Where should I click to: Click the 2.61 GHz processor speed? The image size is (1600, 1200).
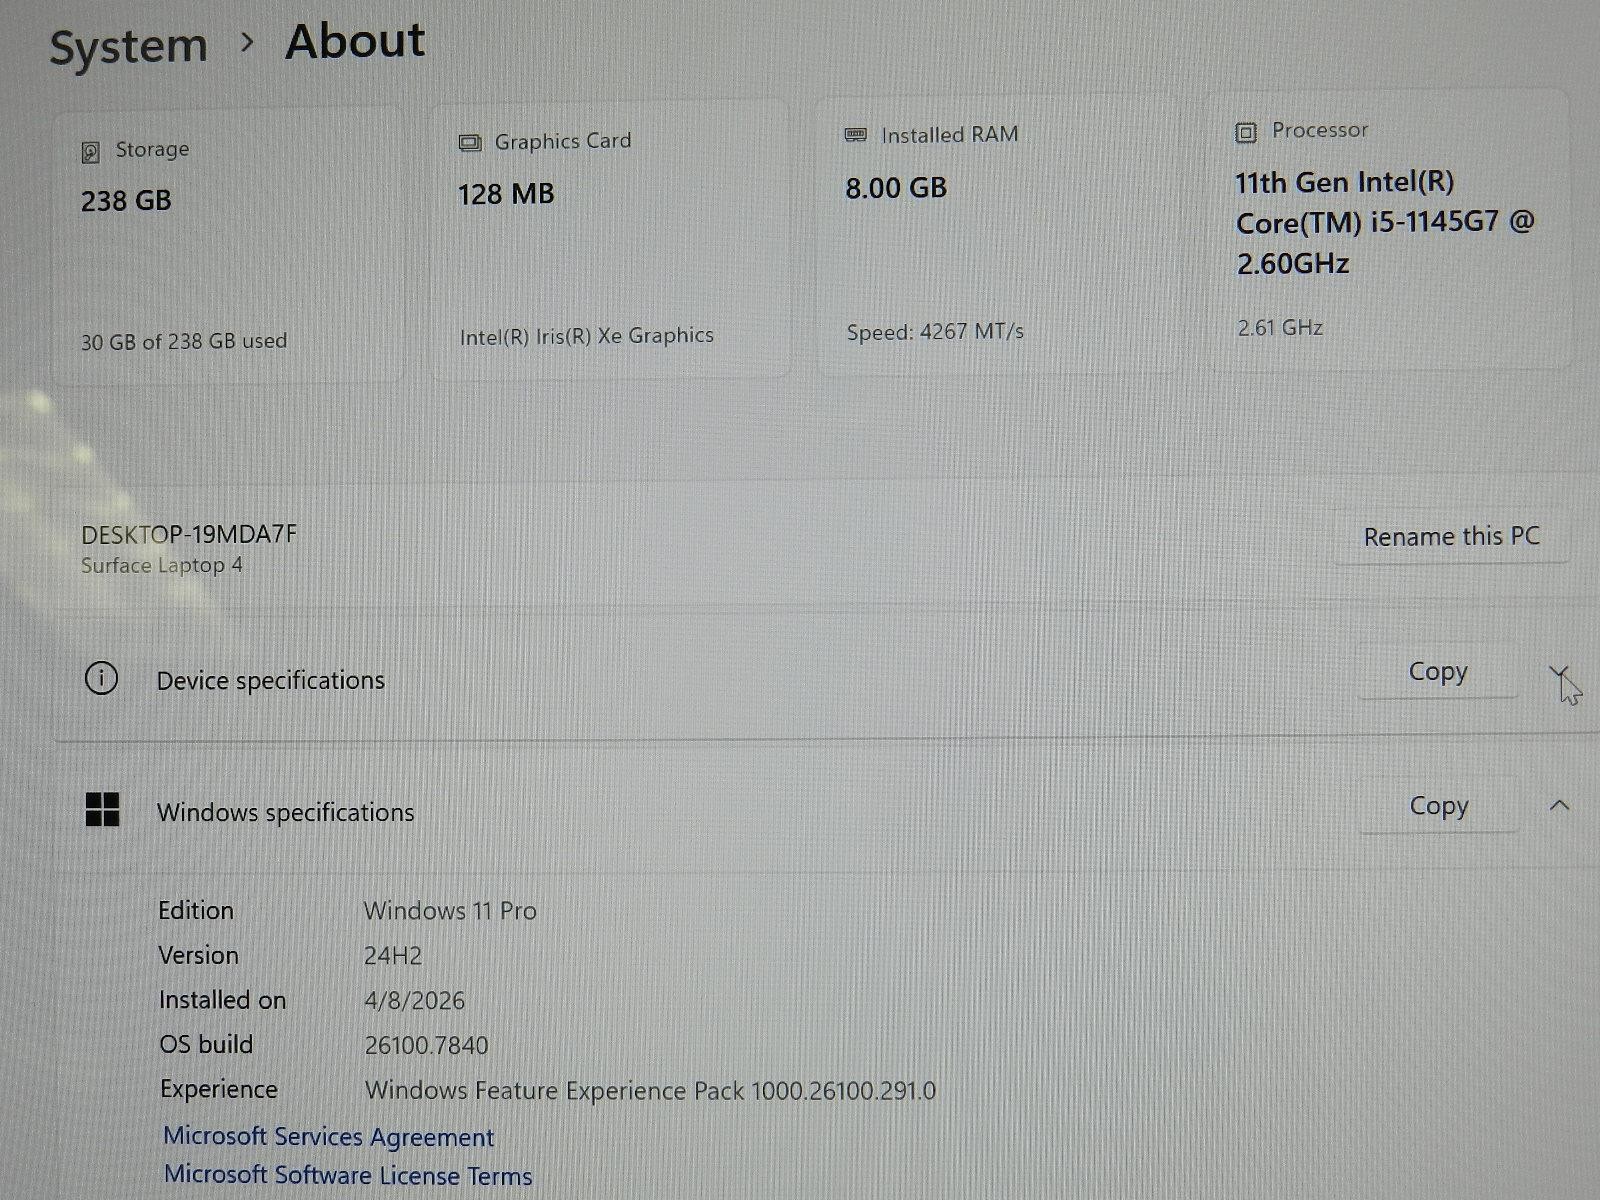[x=1280, y=327]
